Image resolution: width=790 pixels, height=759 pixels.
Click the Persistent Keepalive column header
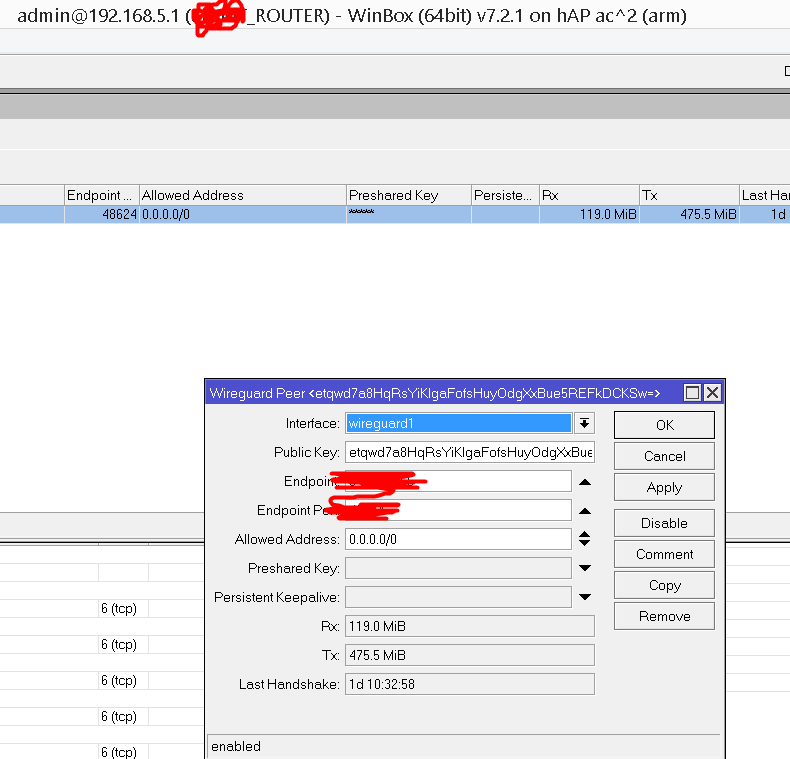click(505, 195)
